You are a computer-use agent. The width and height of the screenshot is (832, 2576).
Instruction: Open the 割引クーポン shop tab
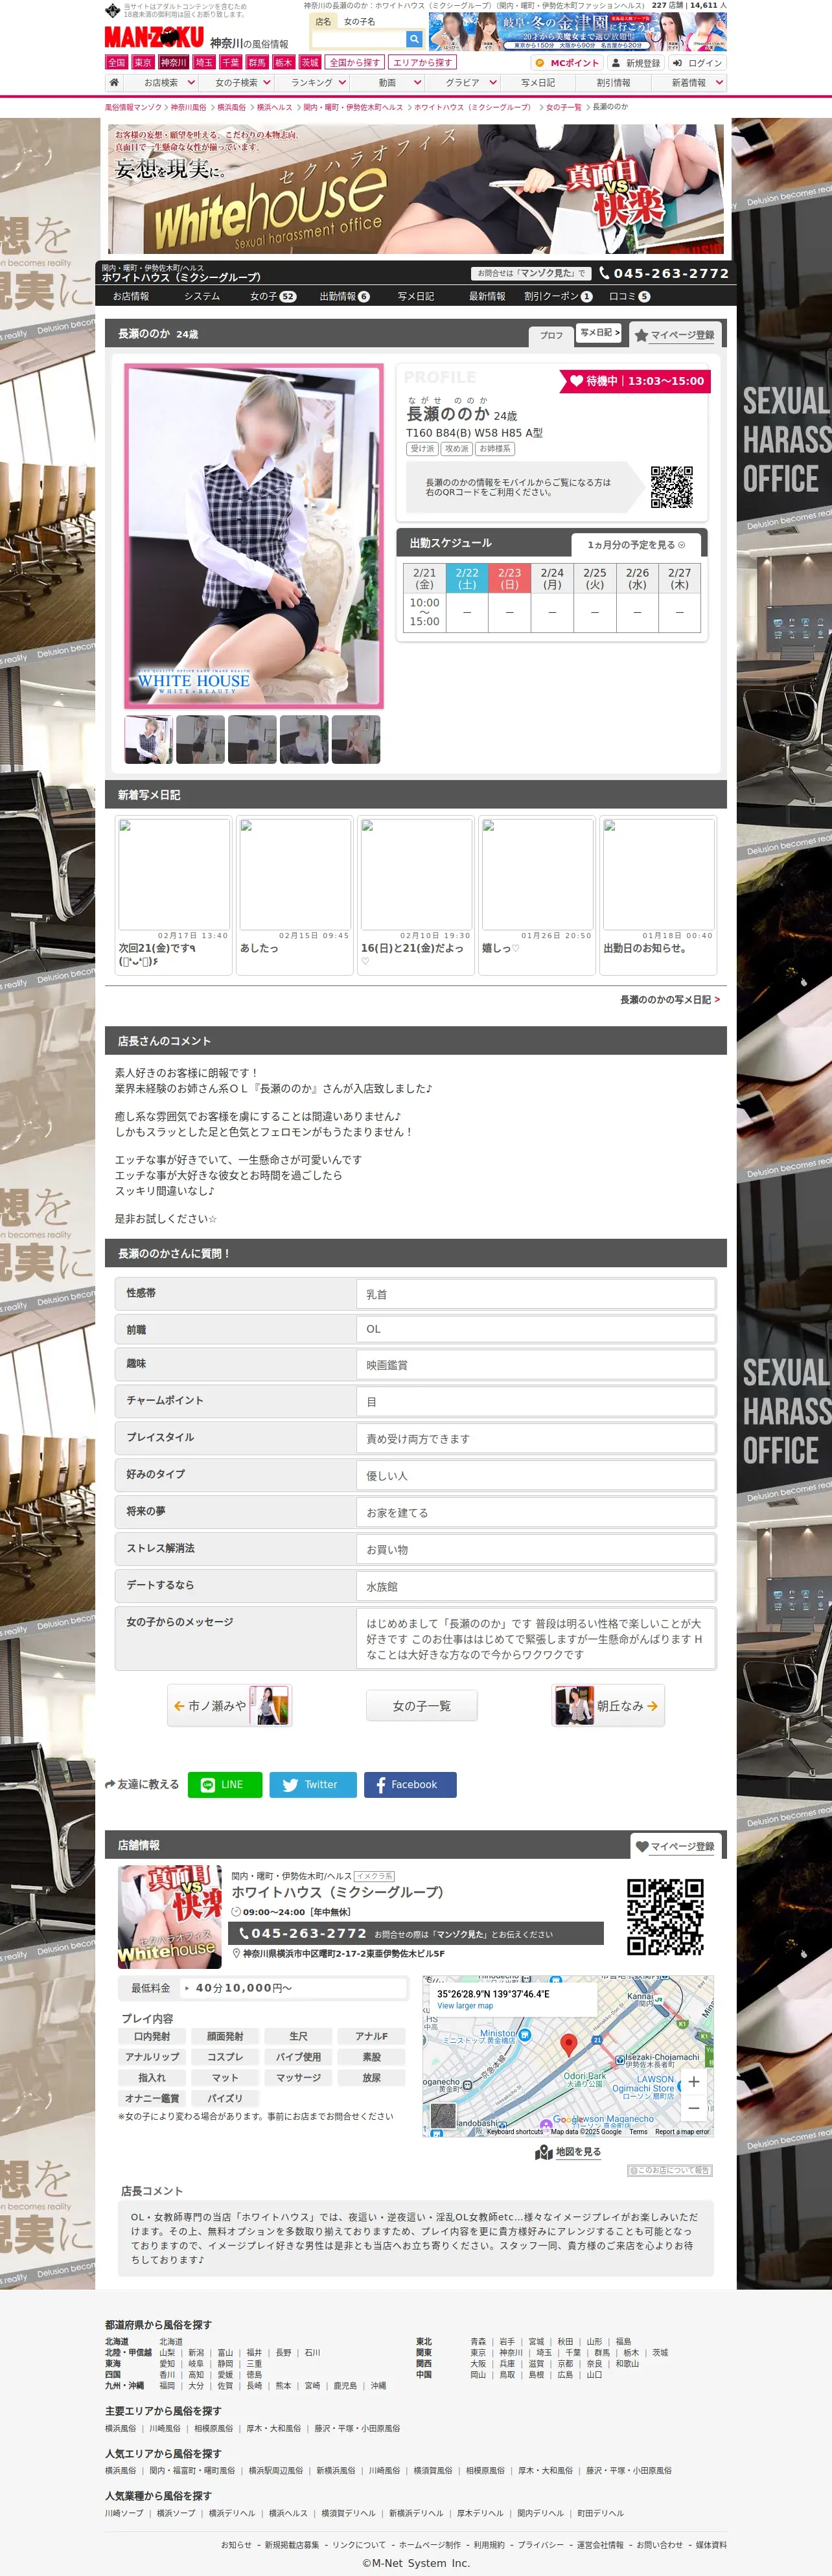558,296
